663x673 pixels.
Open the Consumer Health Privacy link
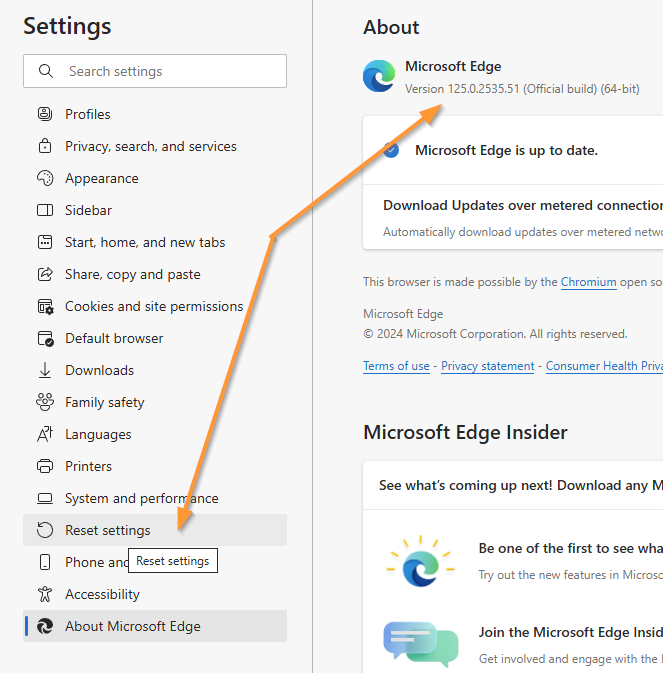pos(604,366)
